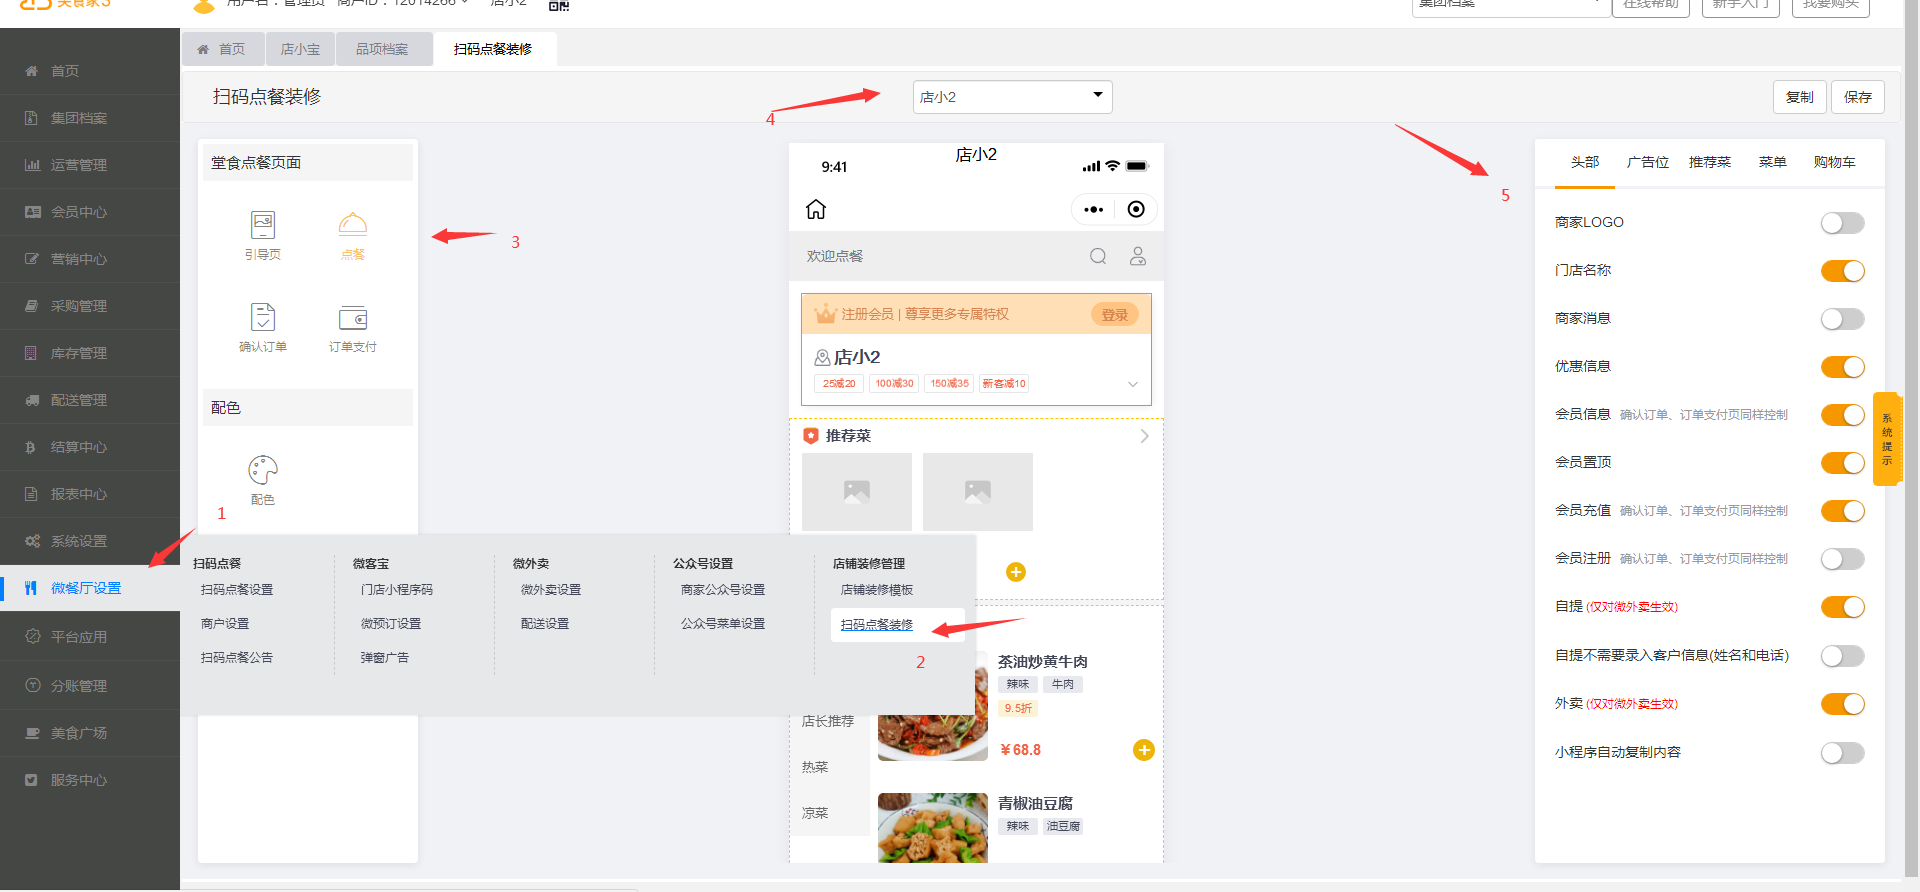Open the 购物车 settings tab
The width and height of the screenshot is (1920, 892).
coord(1835,162)
